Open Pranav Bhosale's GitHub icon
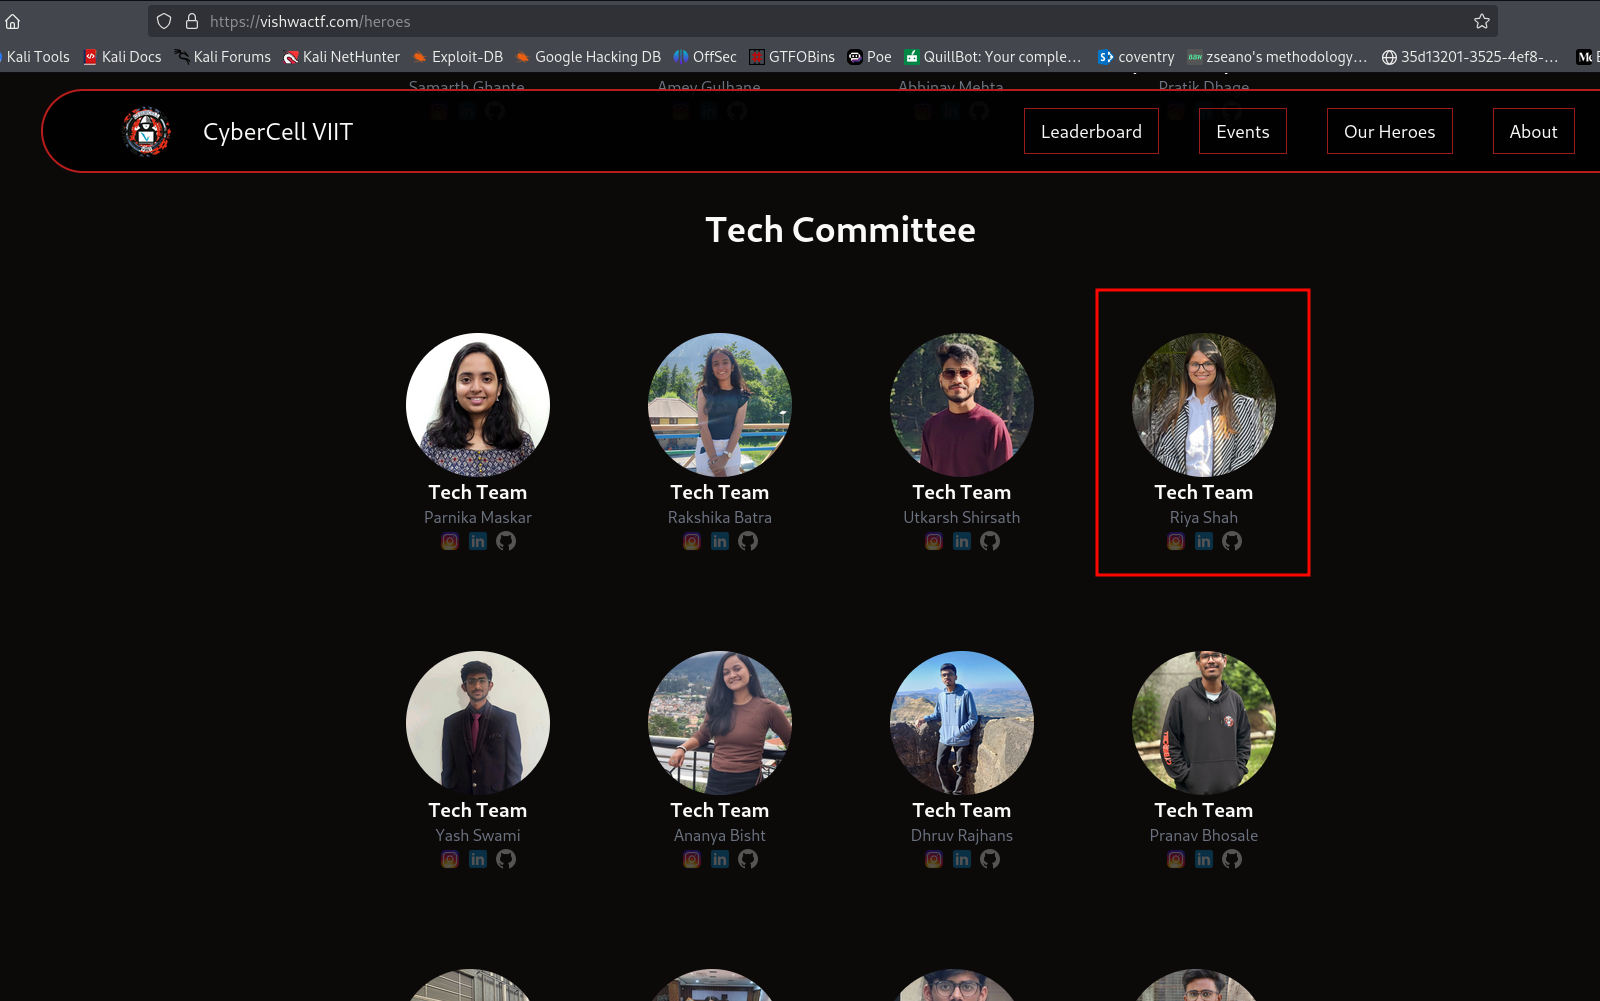The width and height of the screenshot is (1600, 1001). click(x=1232, y=859)
